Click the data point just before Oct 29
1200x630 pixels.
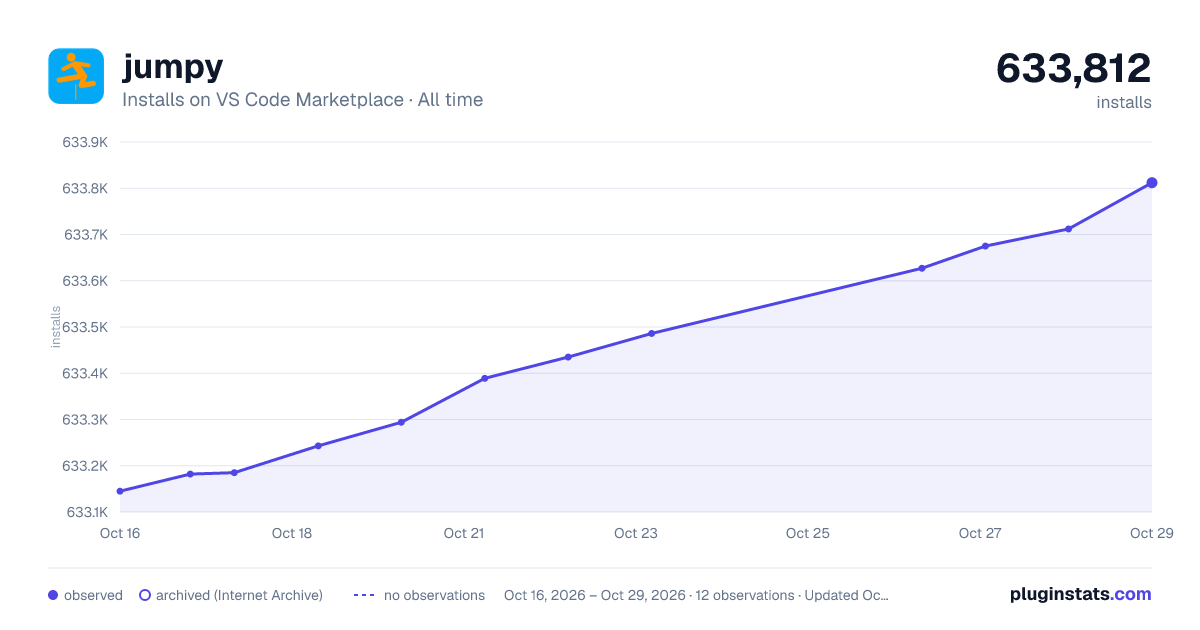click(x=1068, y=229)
